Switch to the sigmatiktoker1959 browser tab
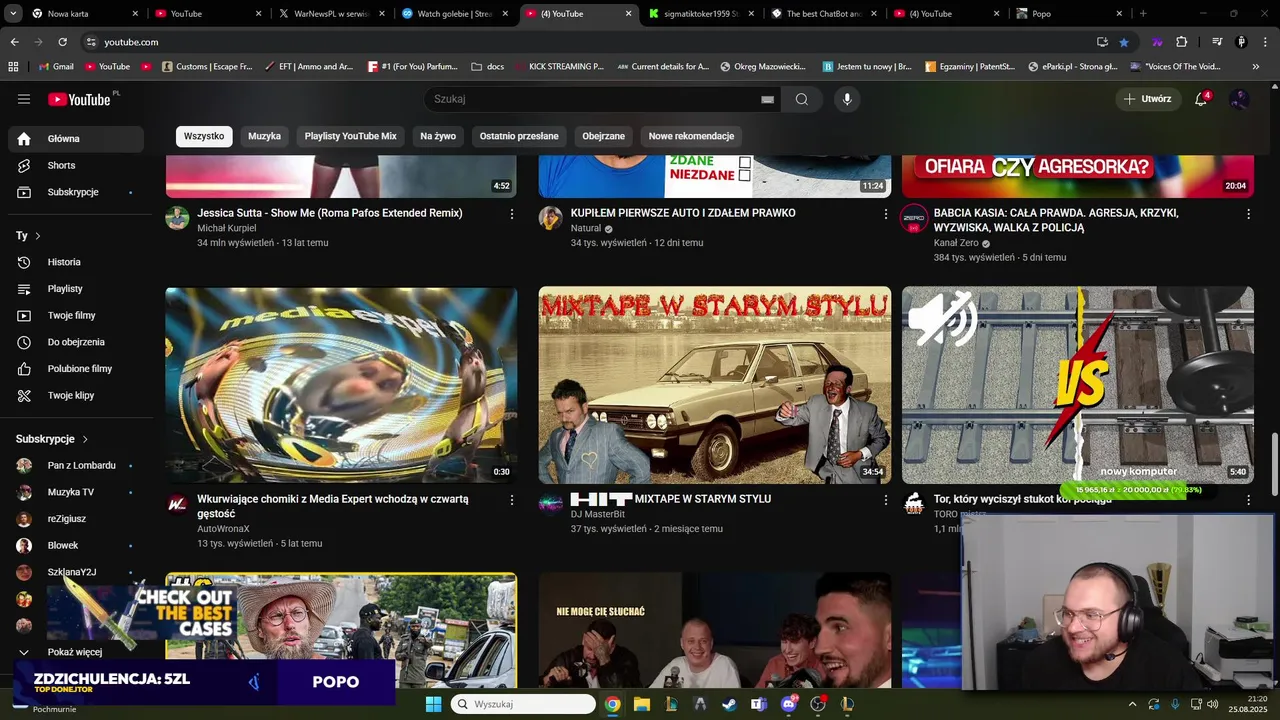Image resolution: width=1280 pixels, height=720 pixels. [x=701, y=14]
